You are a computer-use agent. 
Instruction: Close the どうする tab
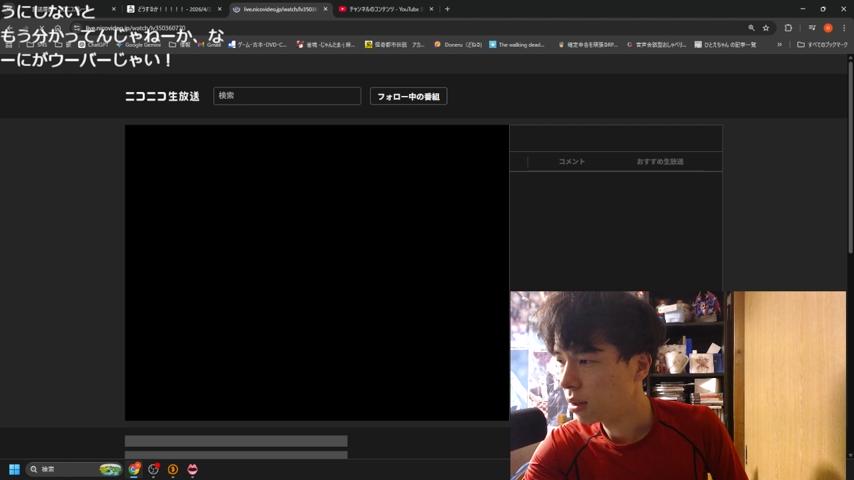click(x=219, y=9)
